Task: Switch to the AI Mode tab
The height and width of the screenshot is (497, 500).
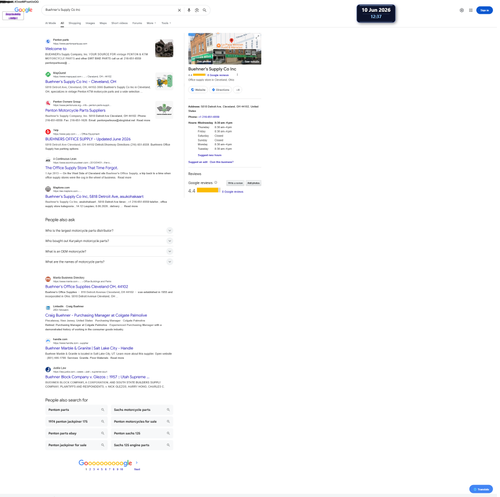Action: click(x=51, y=23)
